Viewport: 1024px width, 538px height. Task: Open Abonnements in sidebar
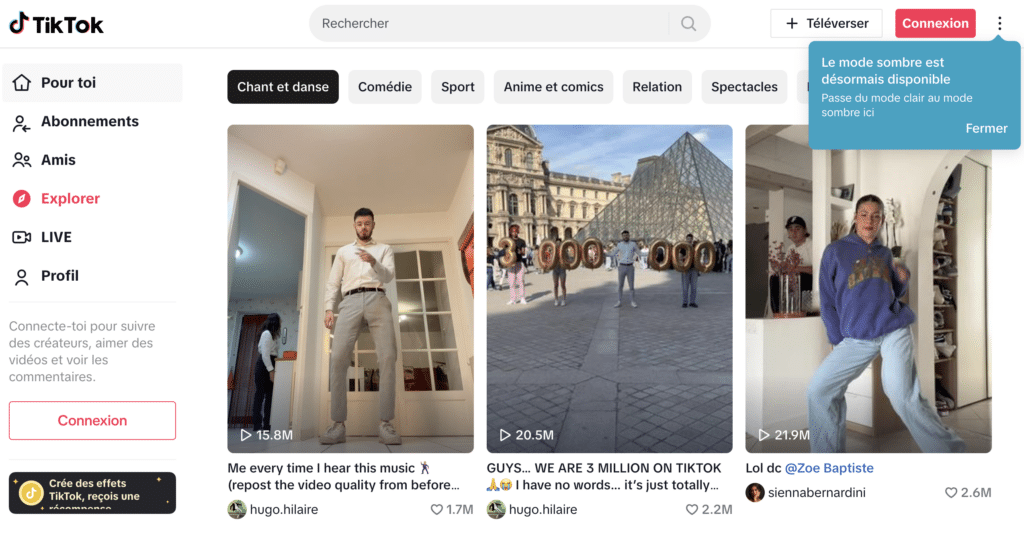click(x=92, y=121)
